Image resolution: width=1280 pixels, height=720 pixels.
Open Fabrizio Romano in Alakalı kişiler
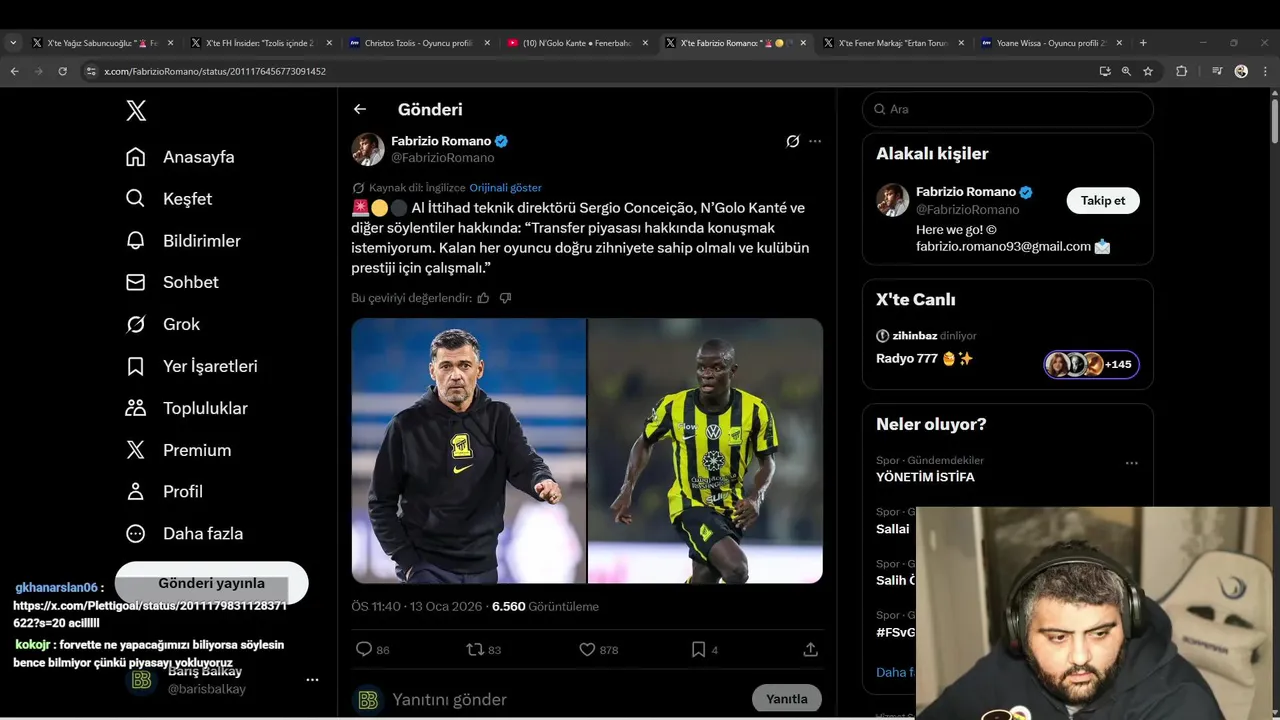click(966, 192)
